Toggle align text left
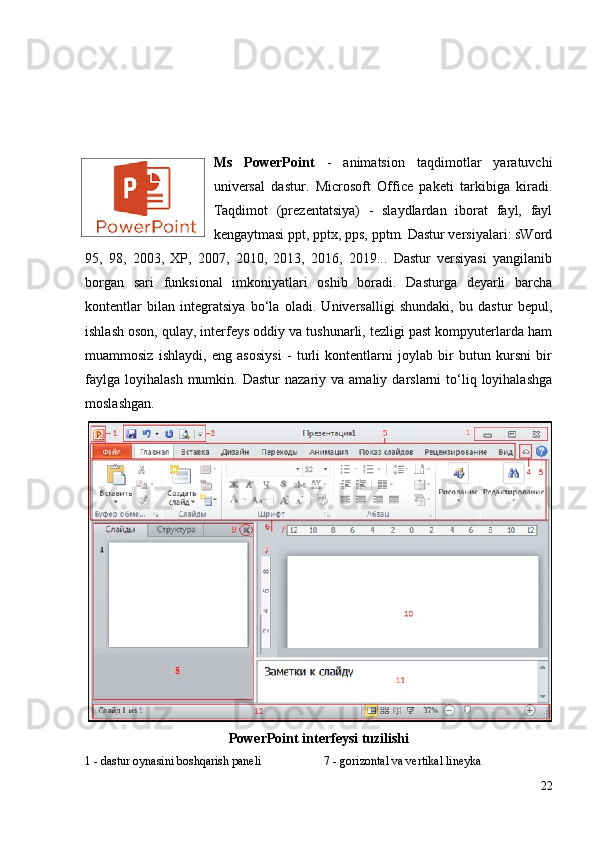The width and height of the screenshot is (595, 842). (345, 499)
